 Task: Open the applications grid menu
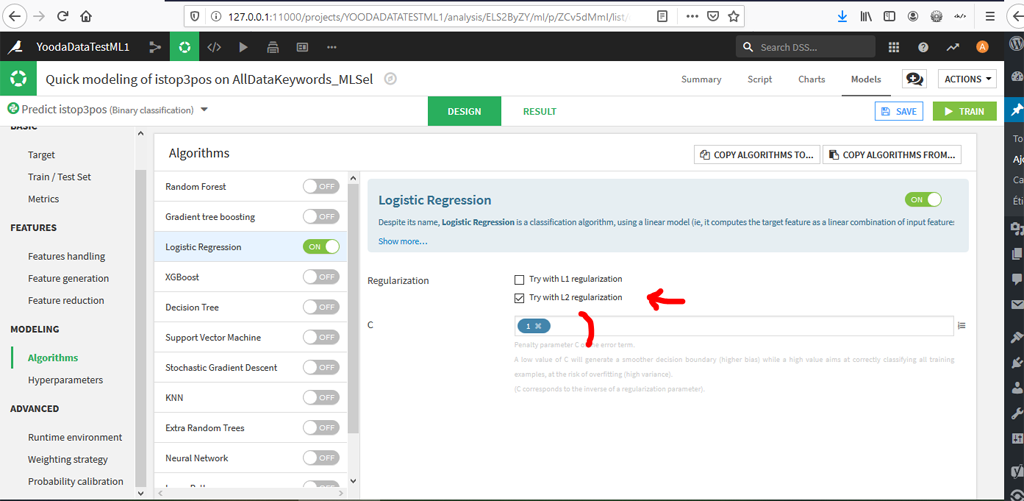(893, 47)
